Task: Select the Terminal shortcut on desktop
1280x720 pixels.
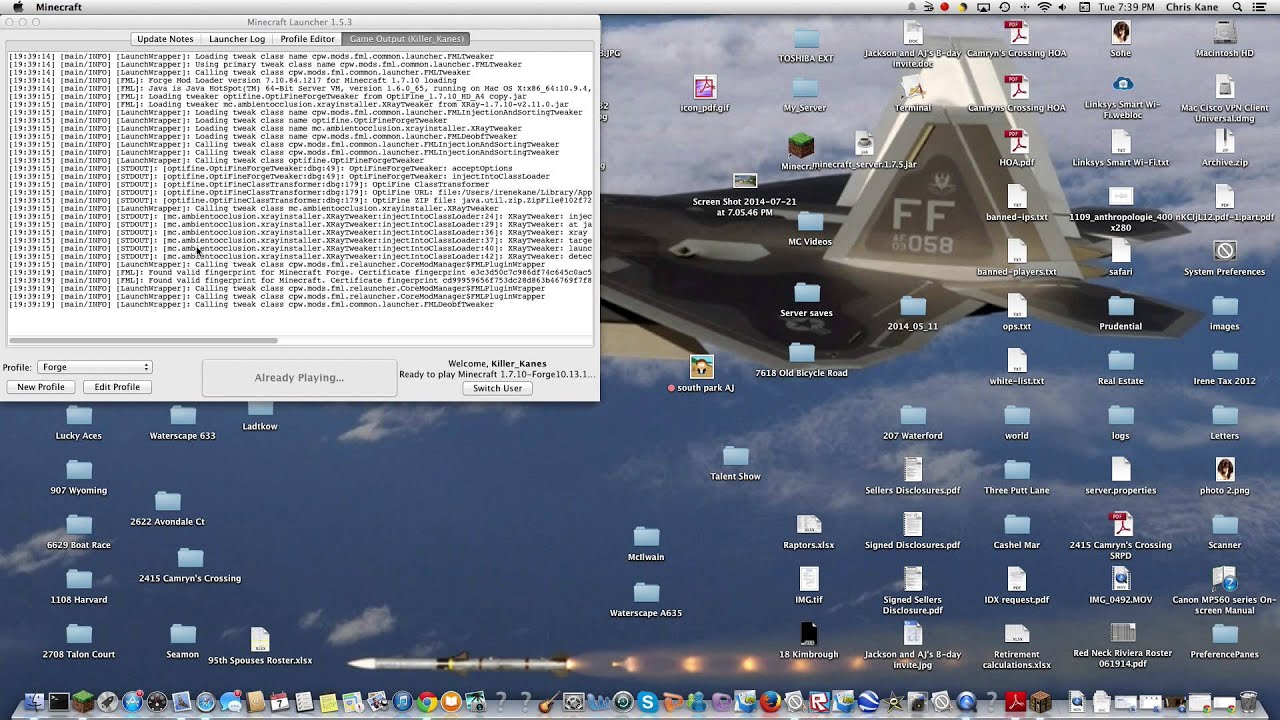Action: click(912, 94)
